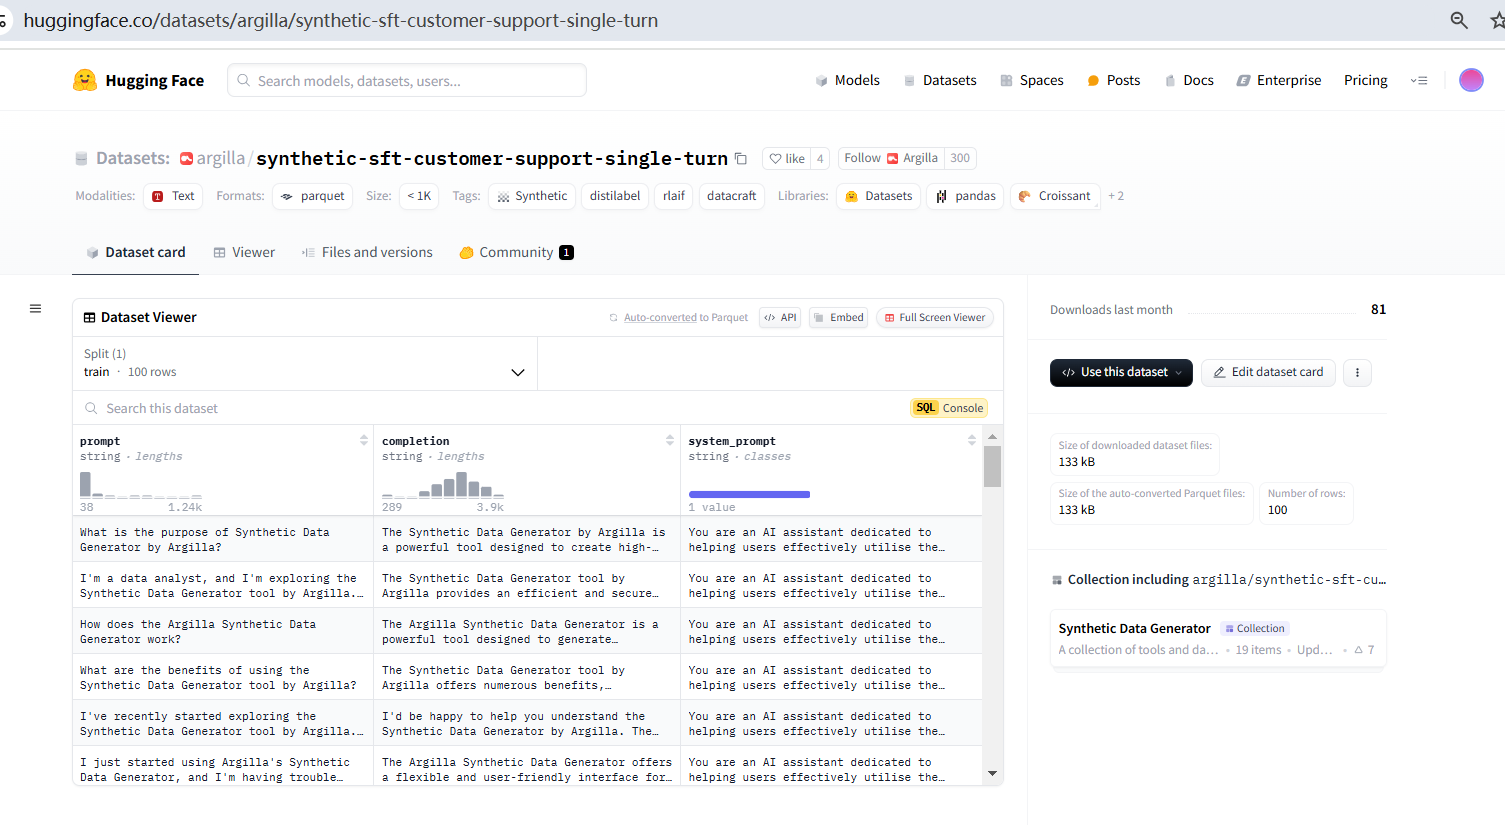Select the < 1K size tag

(419, 196)
